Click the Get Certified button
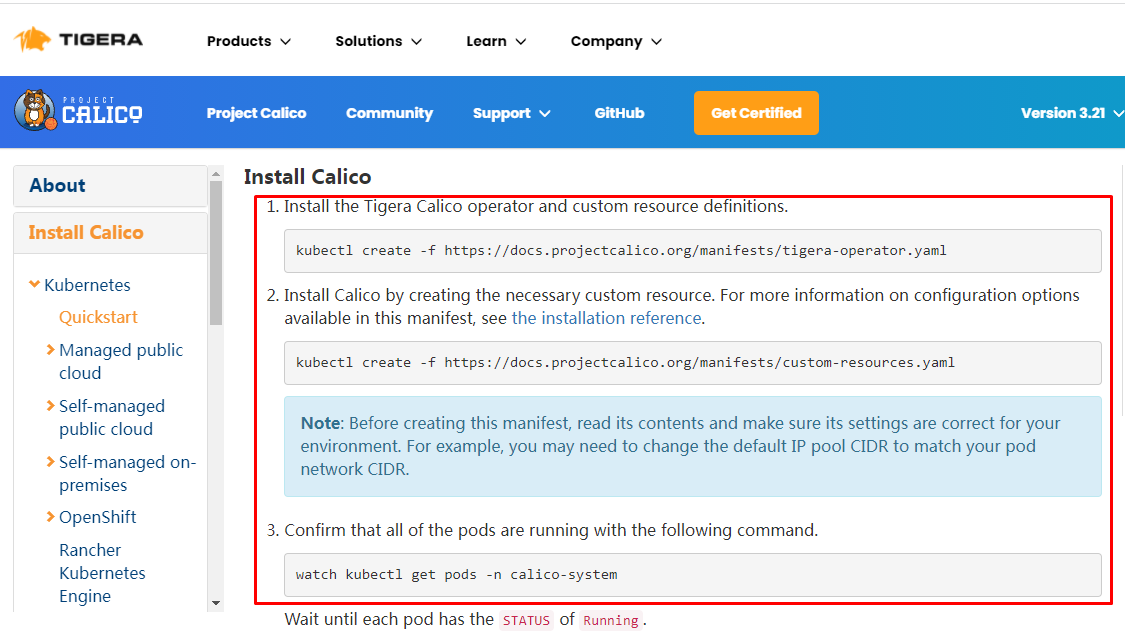 tap(756, 113)
